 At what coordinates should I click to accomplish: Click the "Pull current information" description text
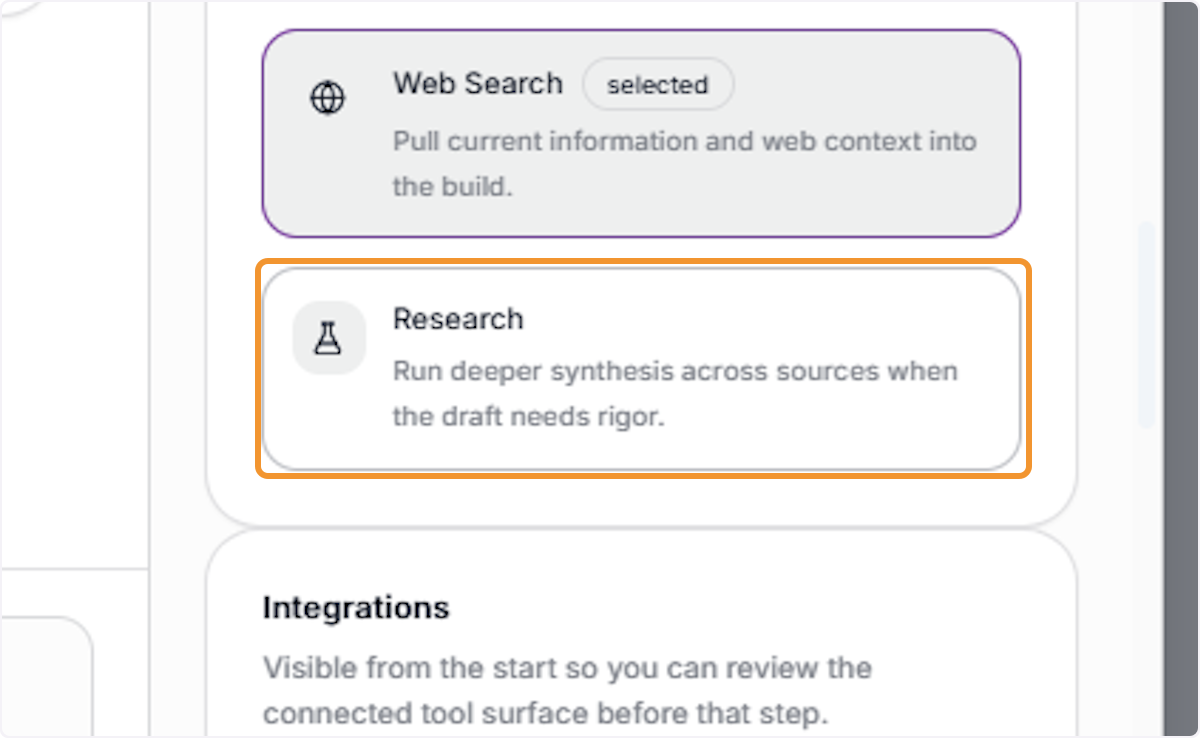[684, 163]
